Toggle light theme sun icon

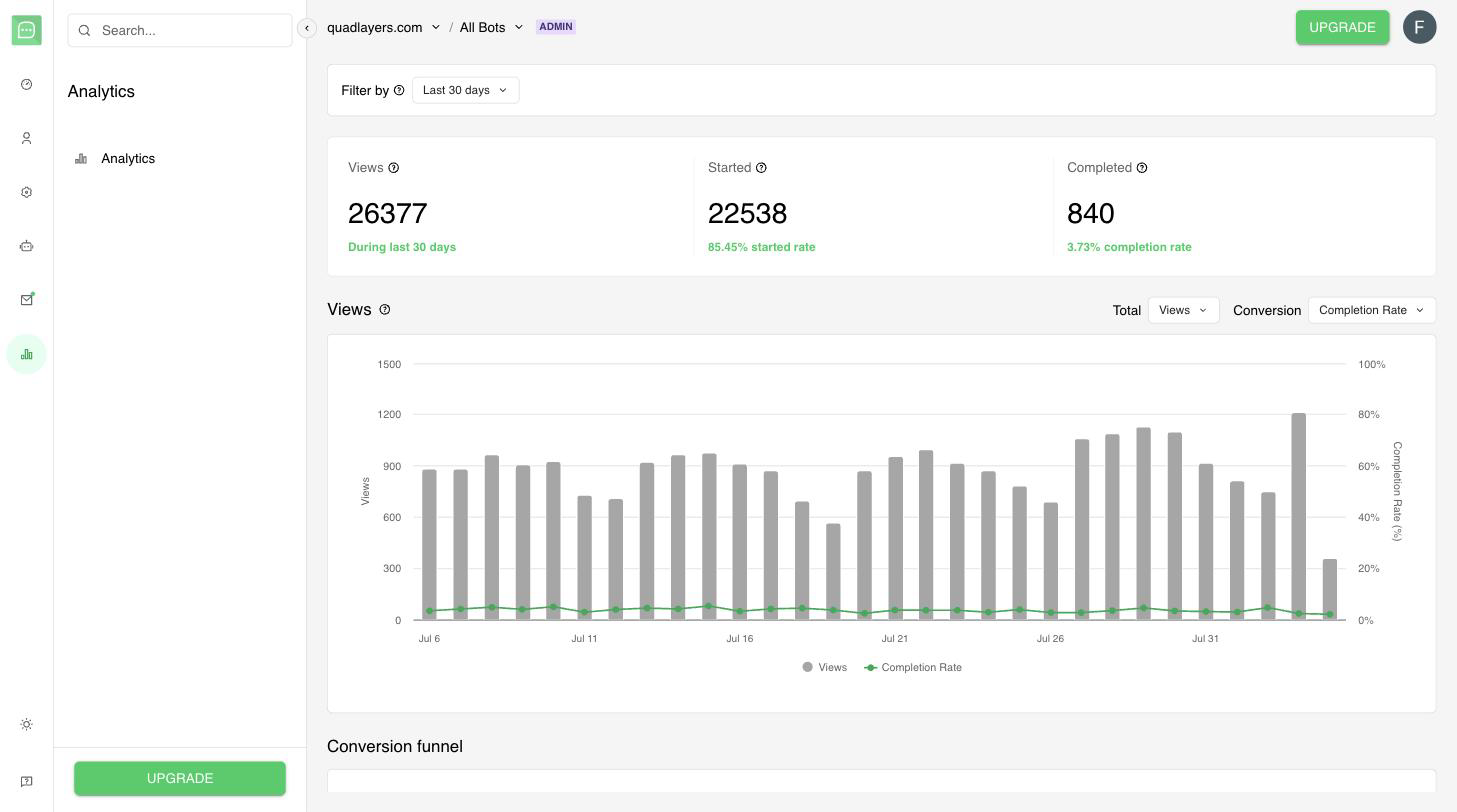pos(26,724)
